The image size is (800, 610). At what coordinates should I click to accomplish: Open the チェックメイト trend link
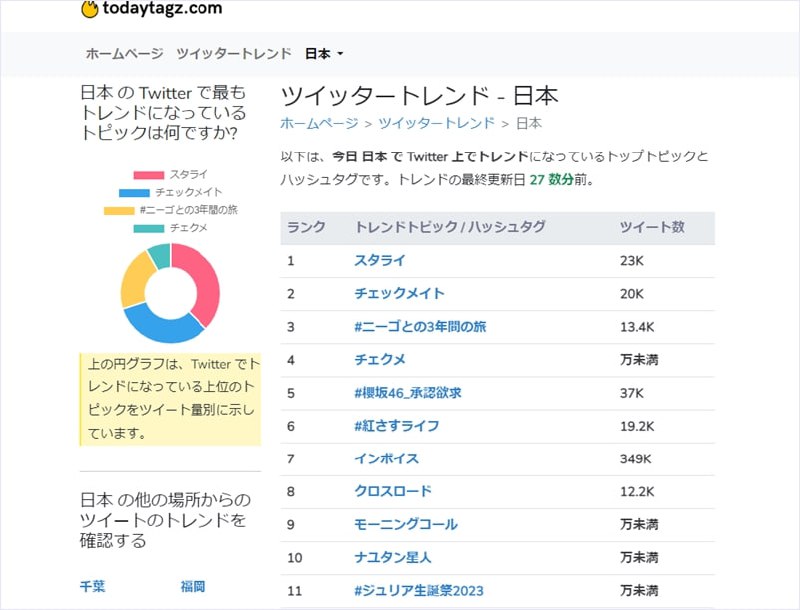pyautogui.click(x=399, y=294)
